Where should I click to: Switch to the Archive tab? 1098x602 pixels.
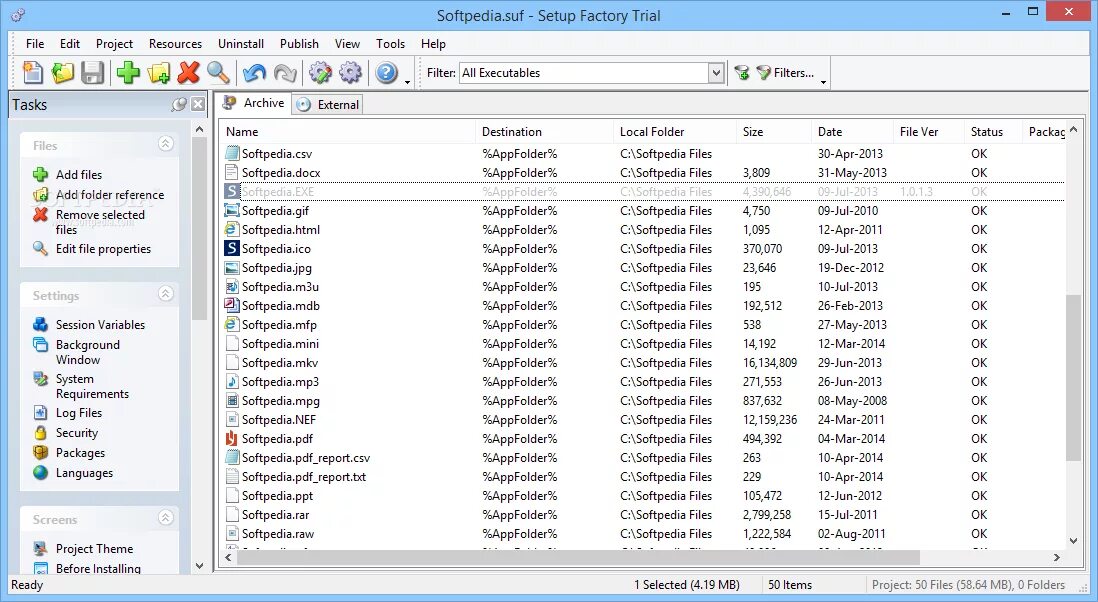(x=253, y=103)
